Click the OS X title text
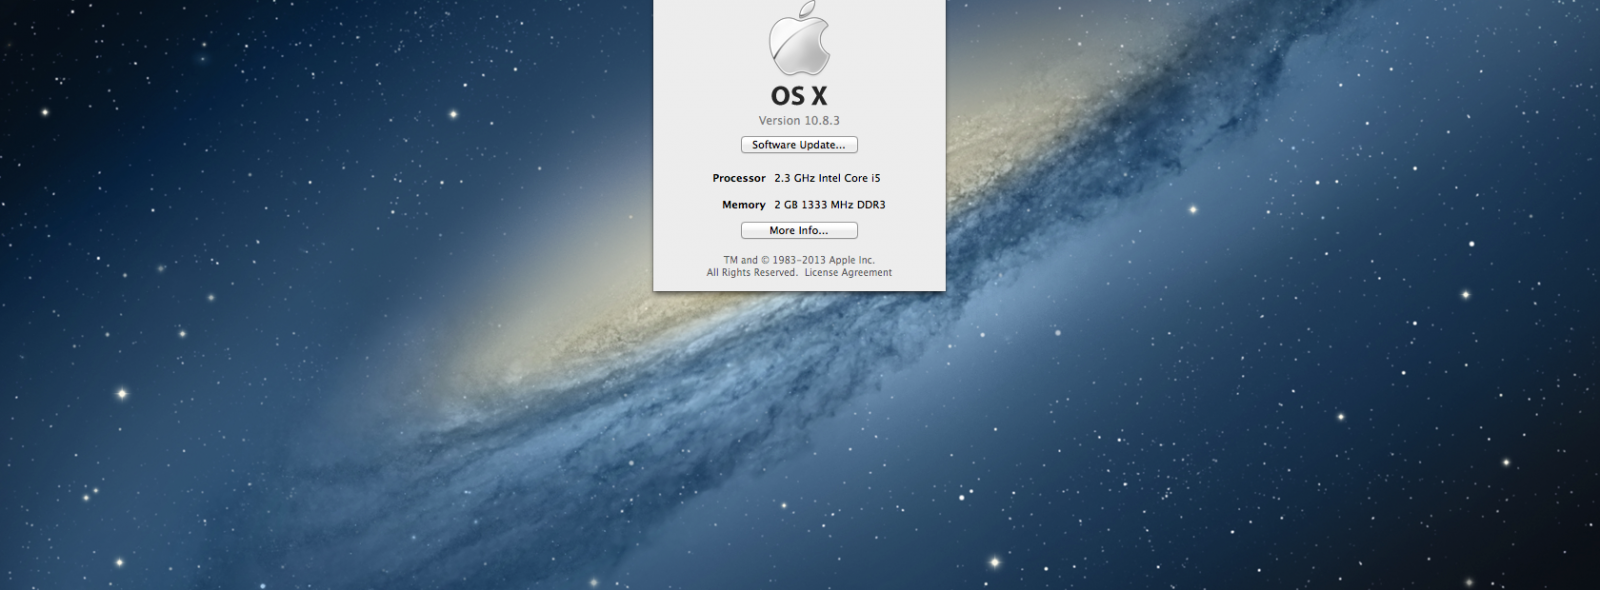Viewport: 1600px width, 590px height. click(x=799, y=96)
